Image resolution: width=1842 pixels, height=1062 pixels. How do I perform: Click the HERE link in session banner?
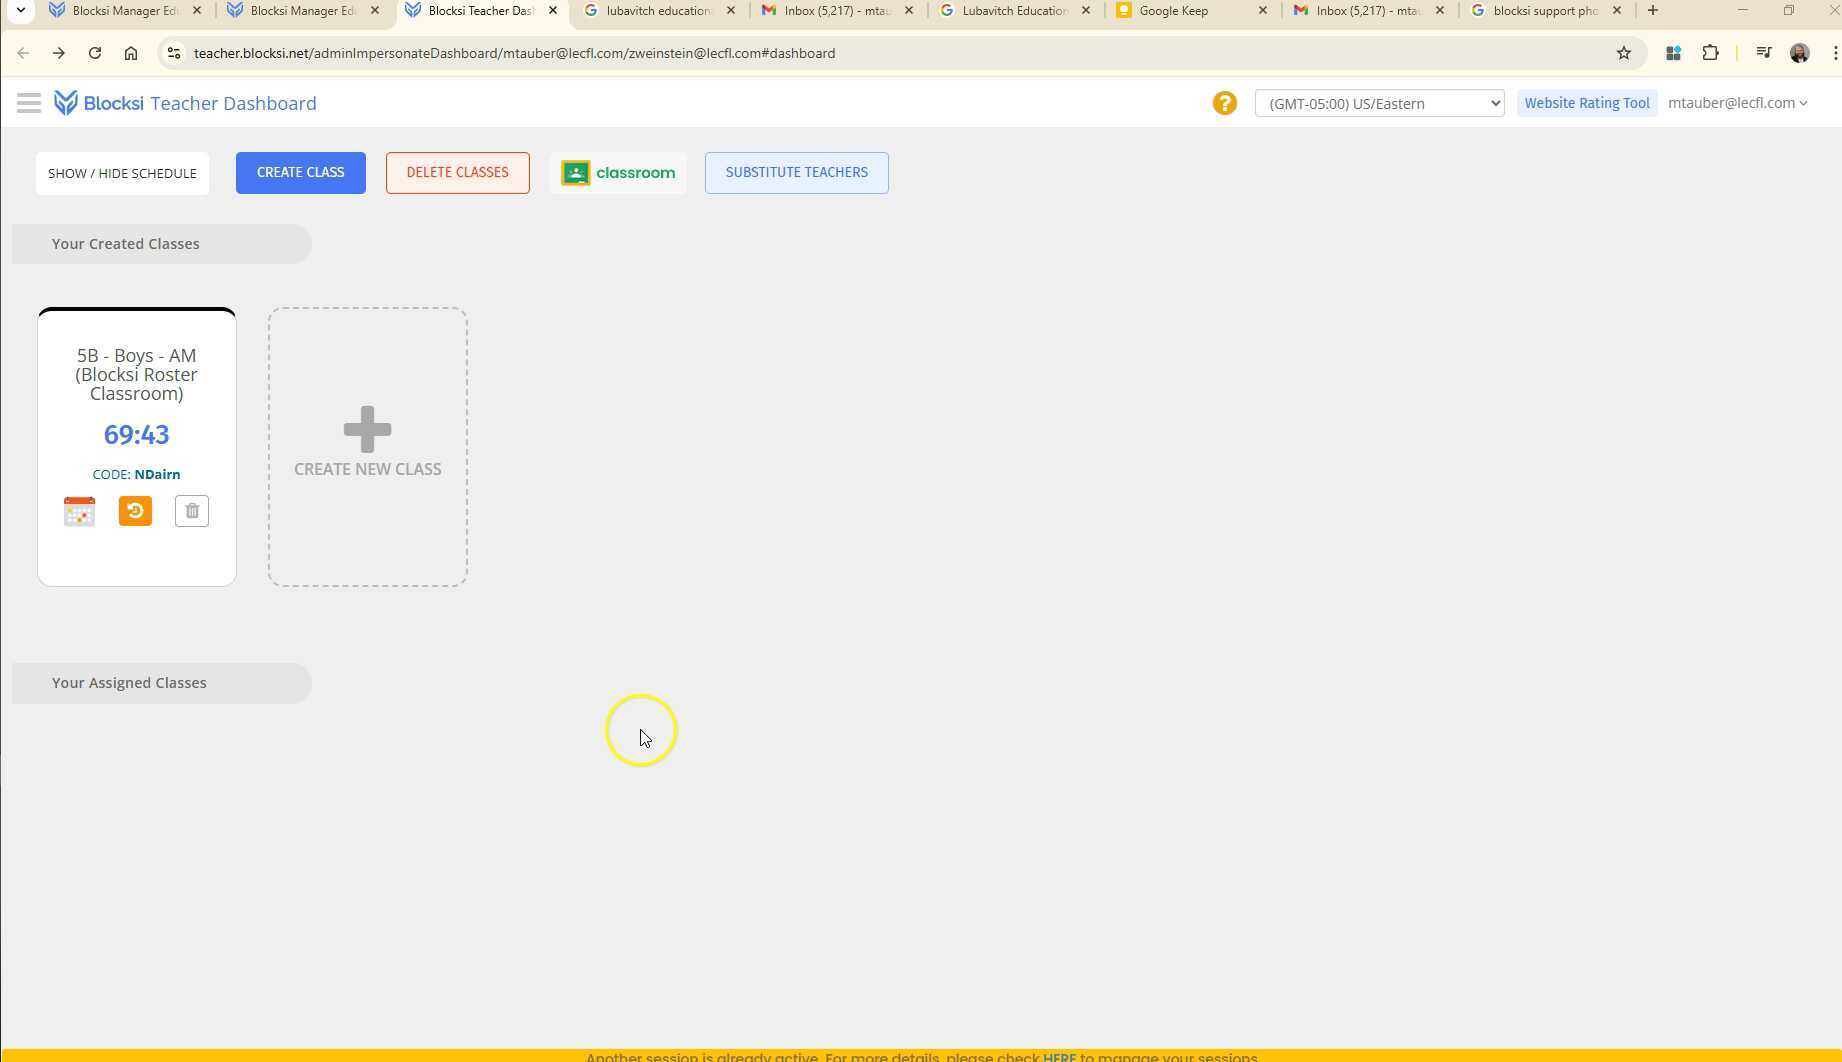point(1059,1056)
